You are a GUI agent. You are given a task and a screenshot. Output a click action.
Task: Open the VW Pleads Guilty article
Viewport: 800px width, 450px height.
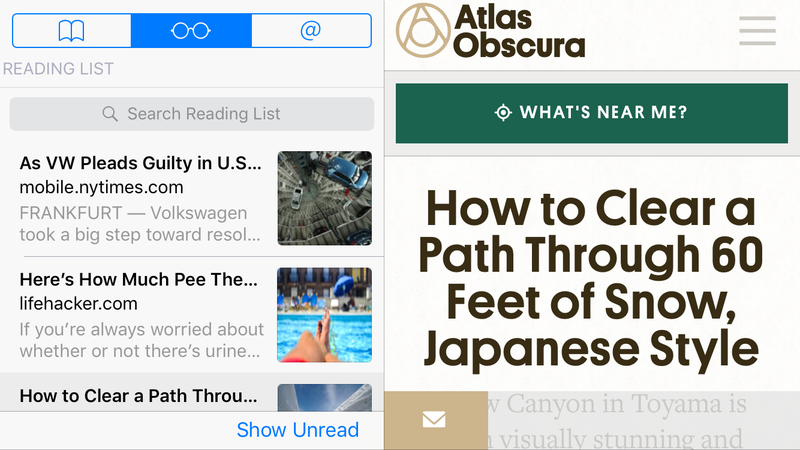click(x=192, y=198)
